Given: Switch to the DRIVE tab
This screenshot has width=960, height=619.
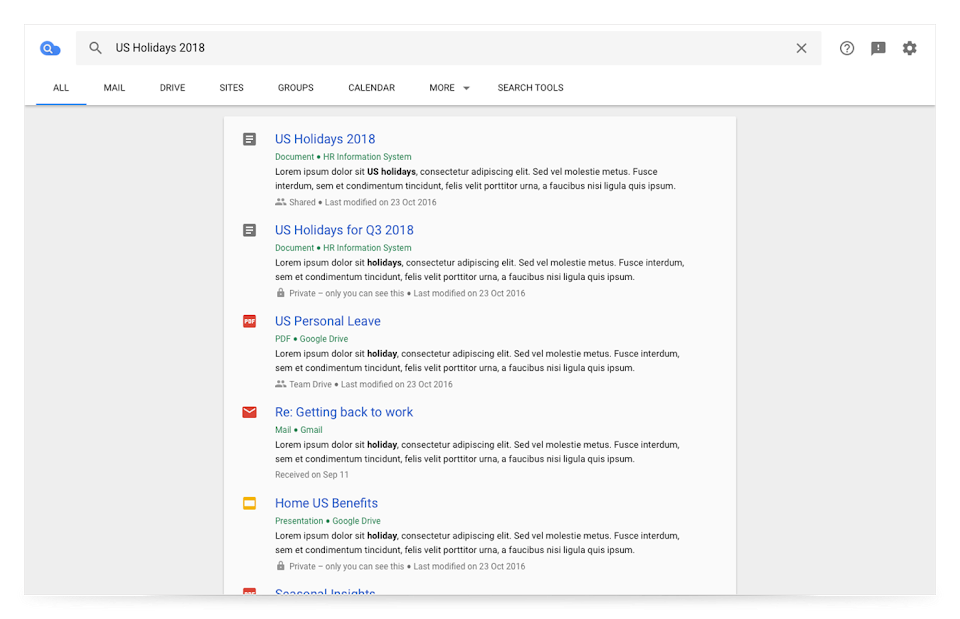Looking at the screenshot, I should [172, 88].
